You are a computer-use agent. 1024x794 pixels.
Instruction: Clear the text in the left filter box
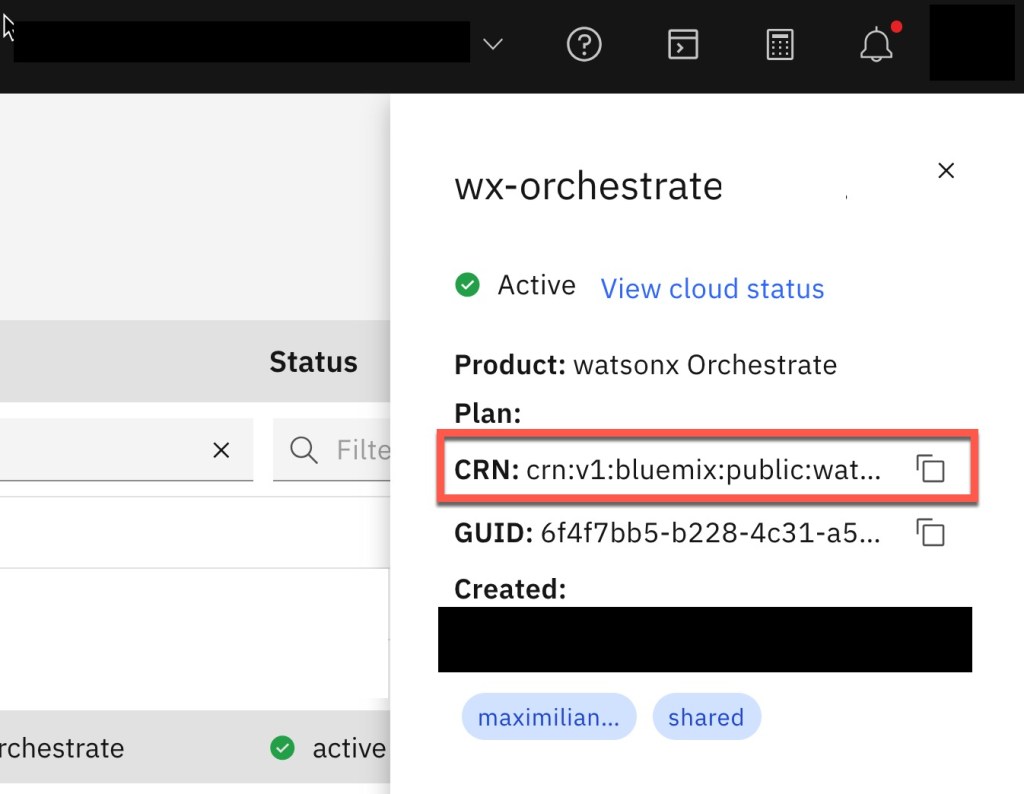point(221,450)
